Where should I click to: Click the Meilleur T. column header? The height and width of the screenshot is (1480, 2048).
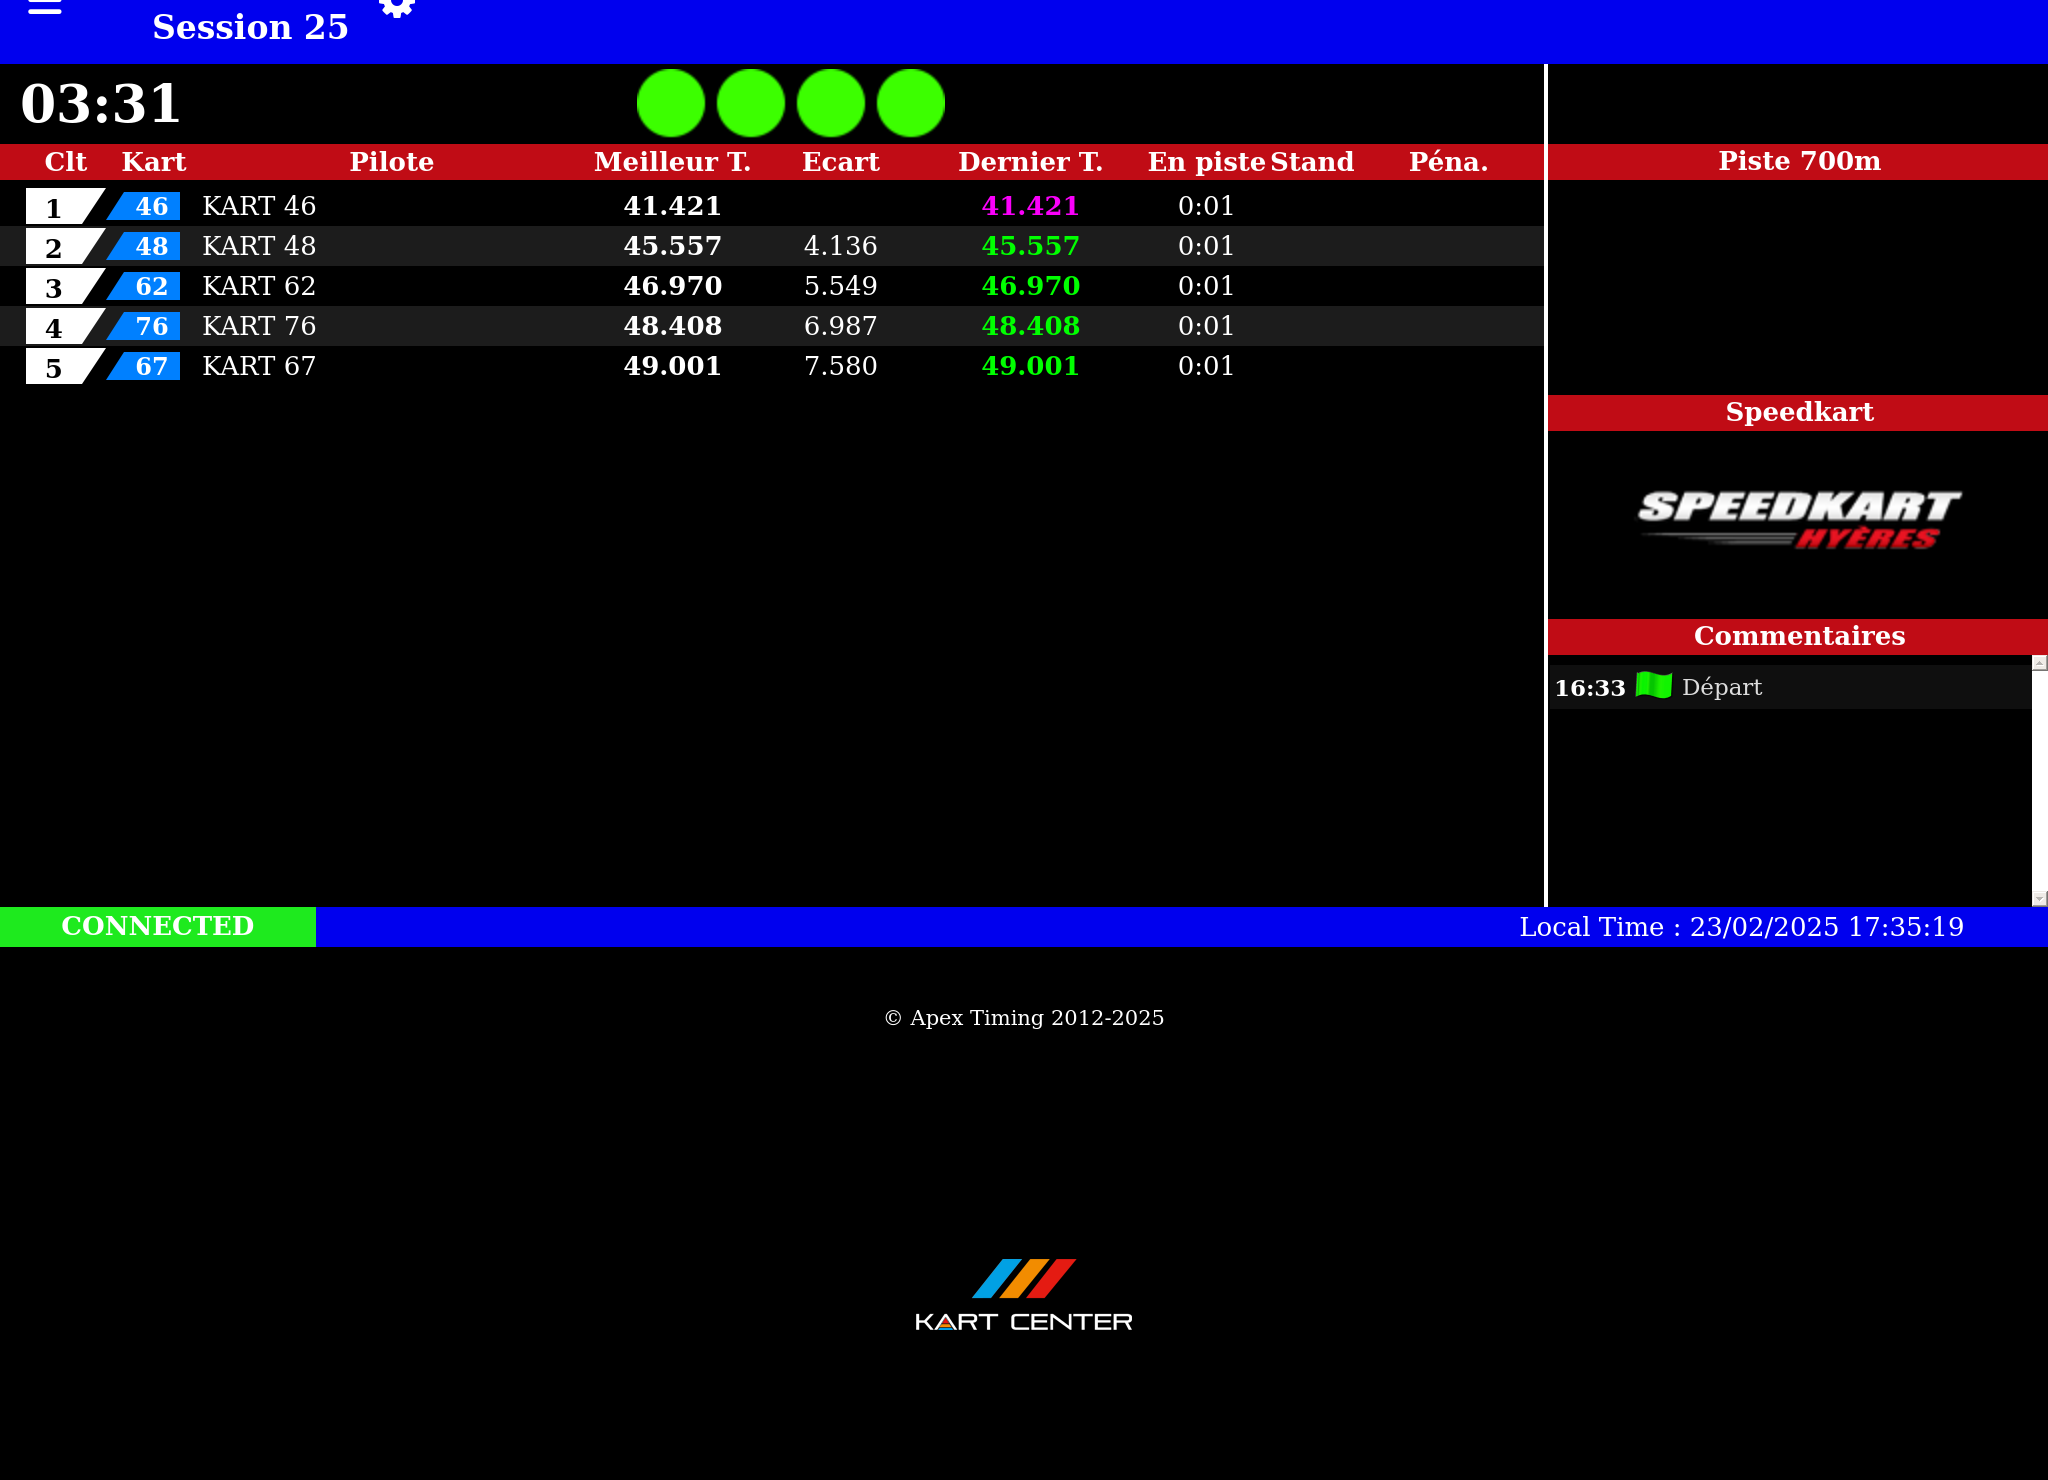tap(672, 162)
